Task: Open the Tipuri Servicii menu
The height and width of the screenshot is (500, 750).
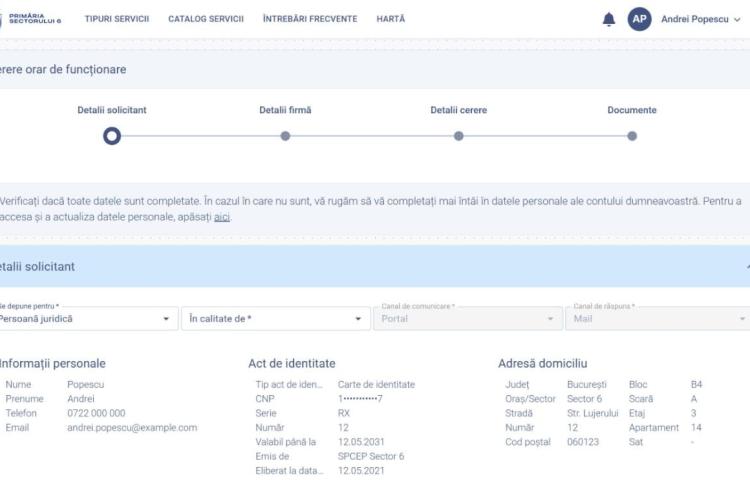Action: tap(117, 19)
